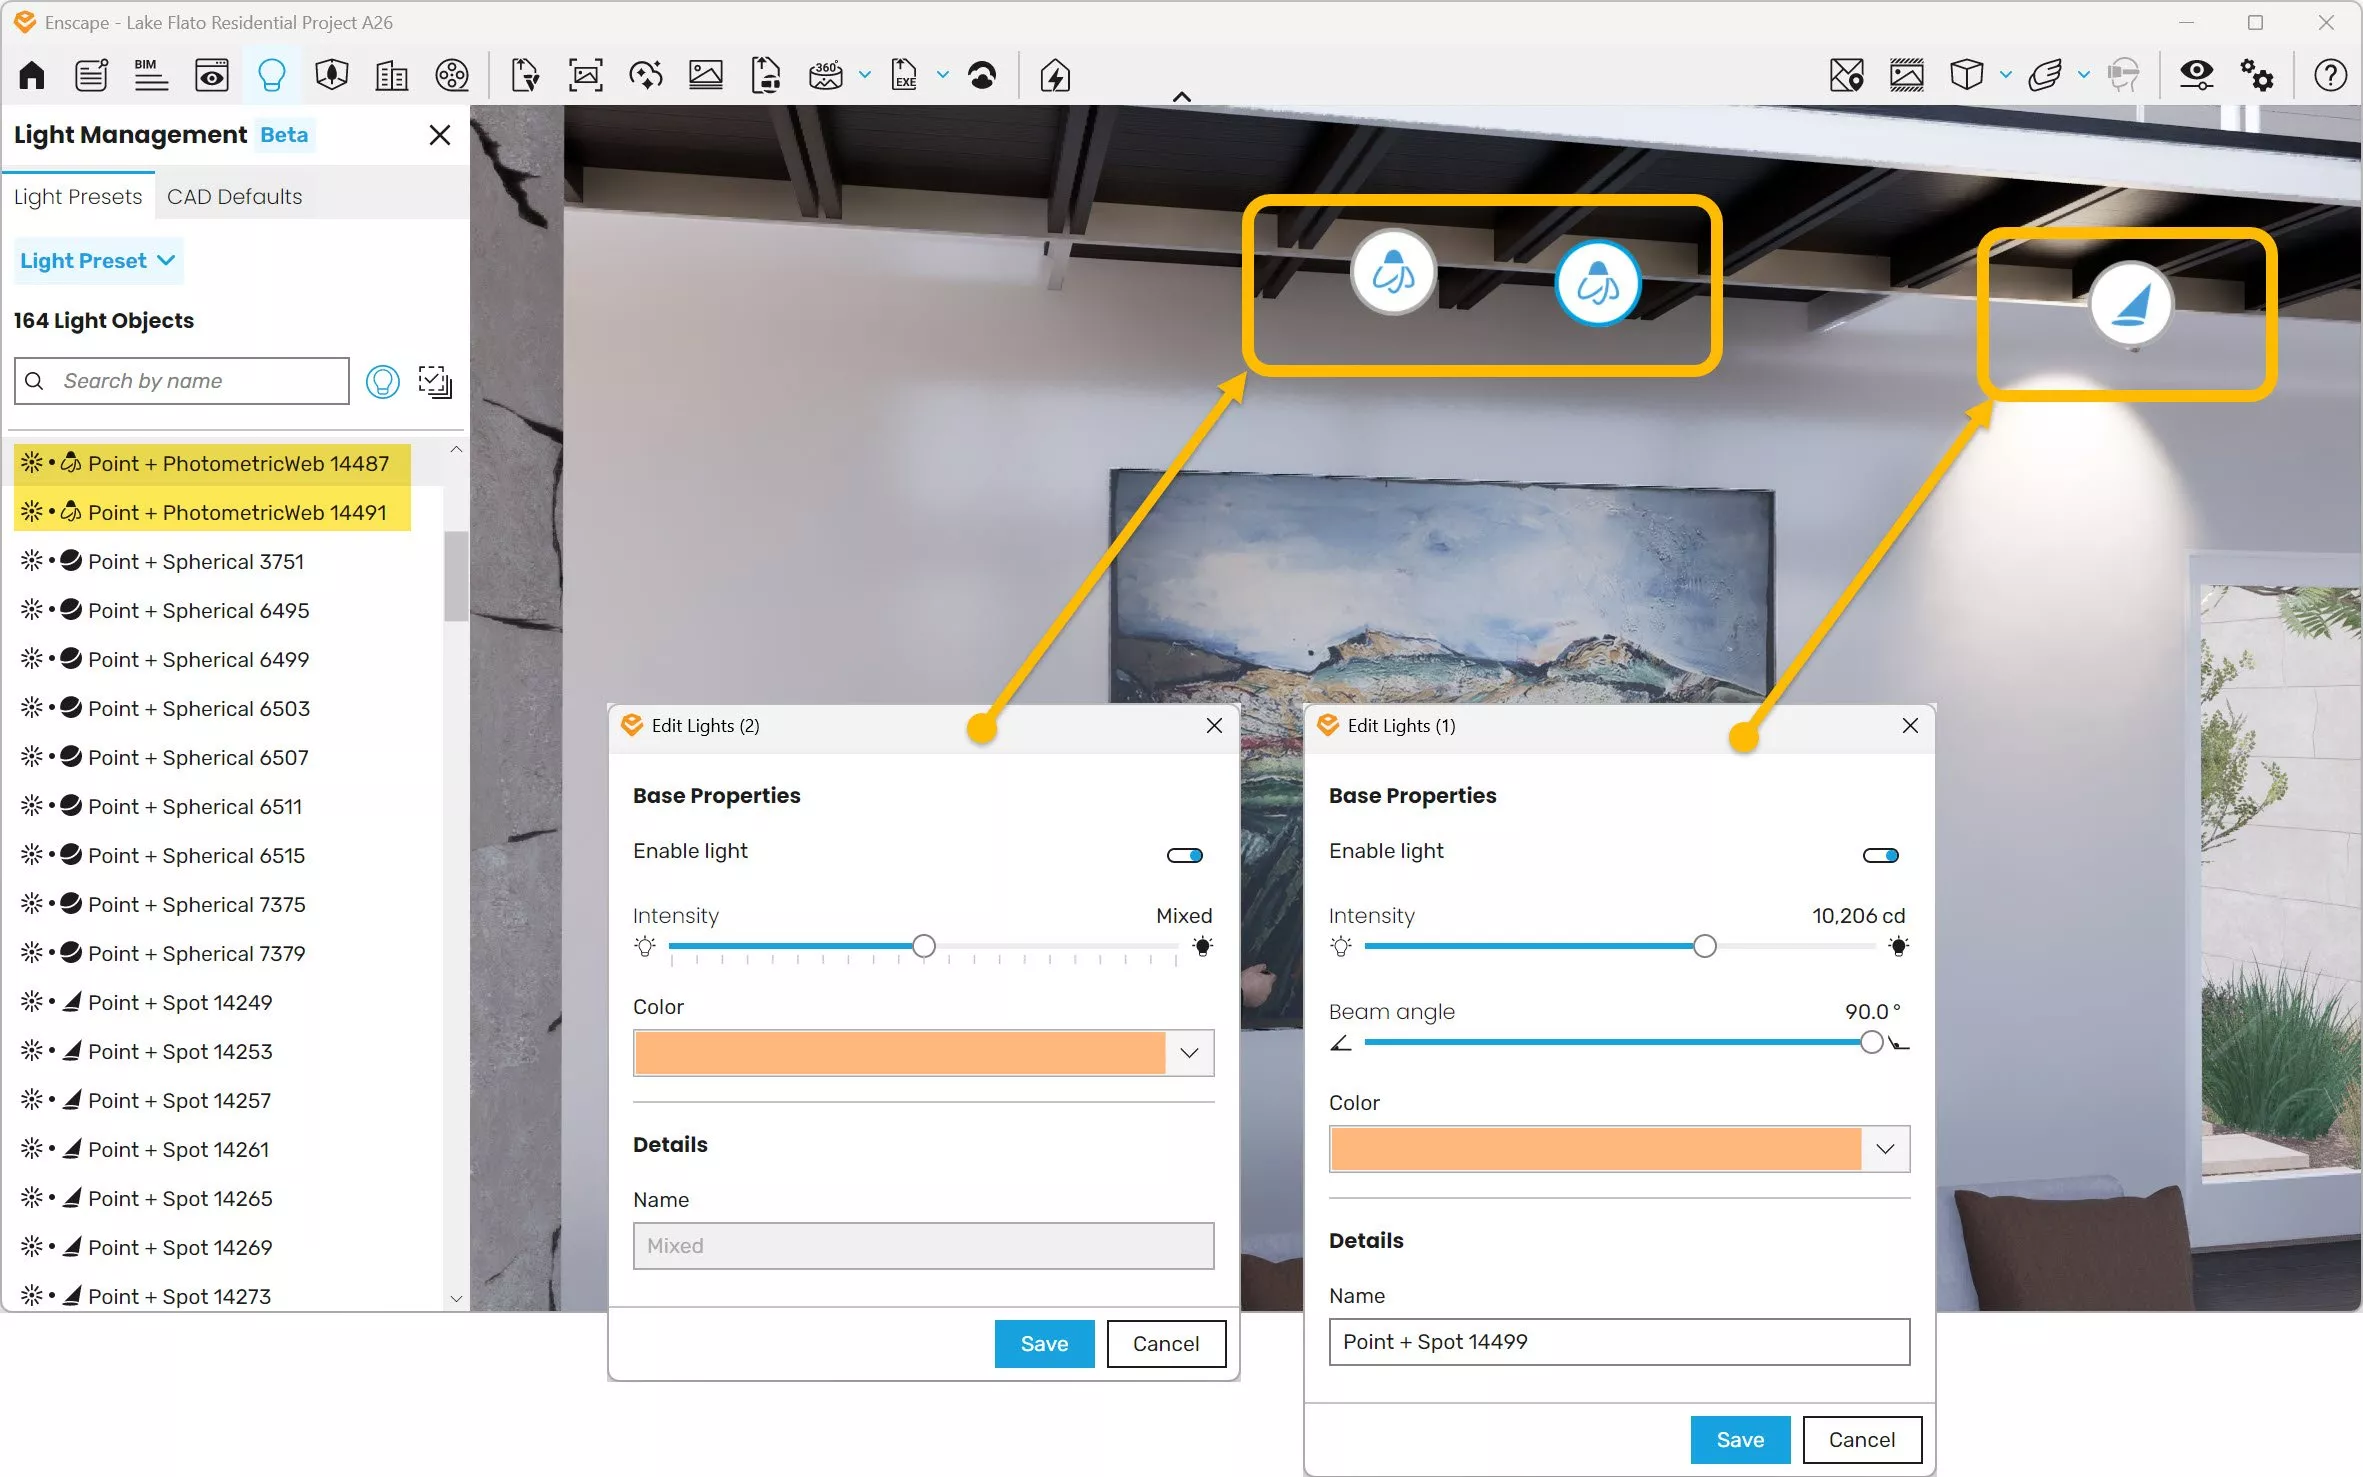Open the Help question mark icon
Image resolution: width=2363 pixels, height=1477 pixels.
click(2330, 75)
